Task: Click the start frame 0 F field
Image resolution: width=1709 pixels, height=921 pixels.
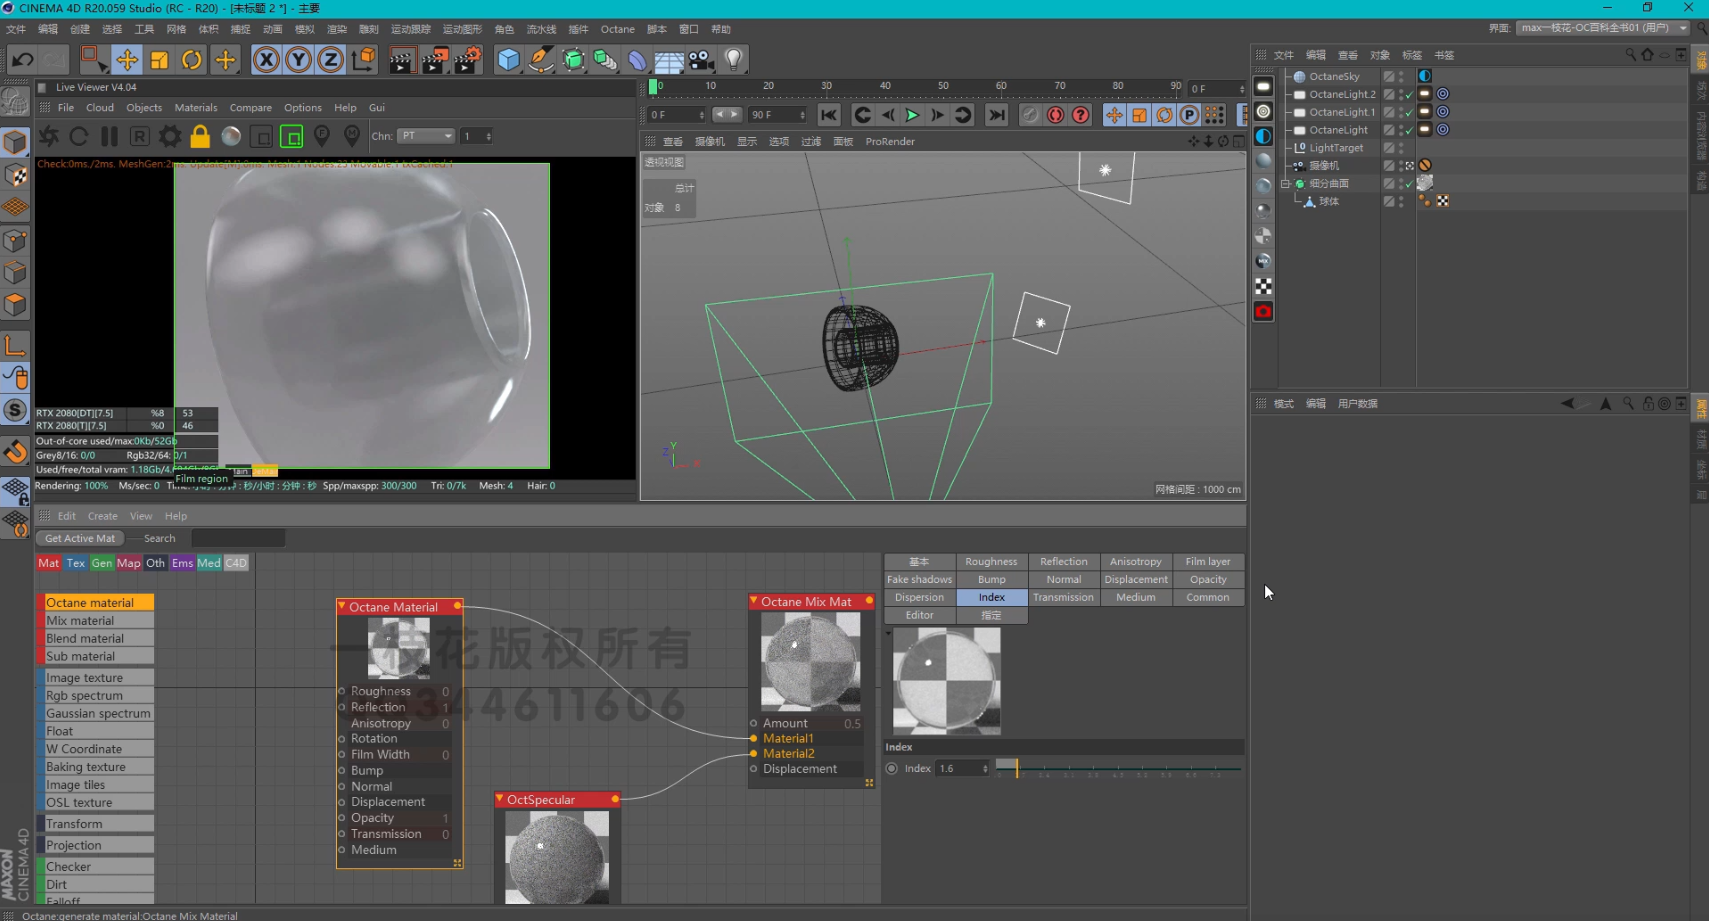Action: point(677,115)
